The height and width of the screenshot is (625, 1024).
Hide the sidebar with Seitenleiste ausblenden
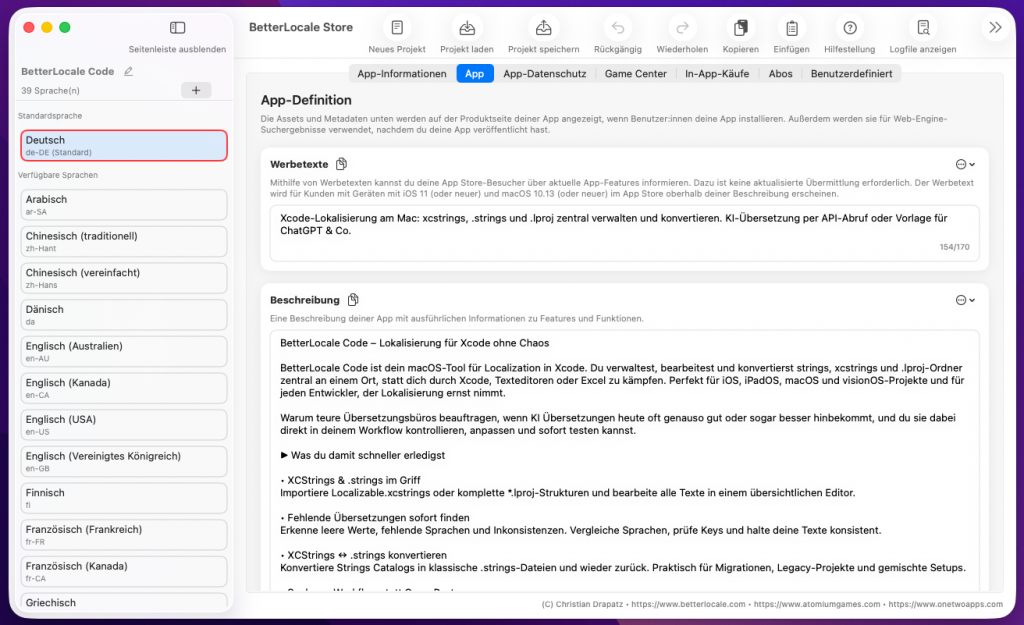pyautogui.click(x=177, y=29)
